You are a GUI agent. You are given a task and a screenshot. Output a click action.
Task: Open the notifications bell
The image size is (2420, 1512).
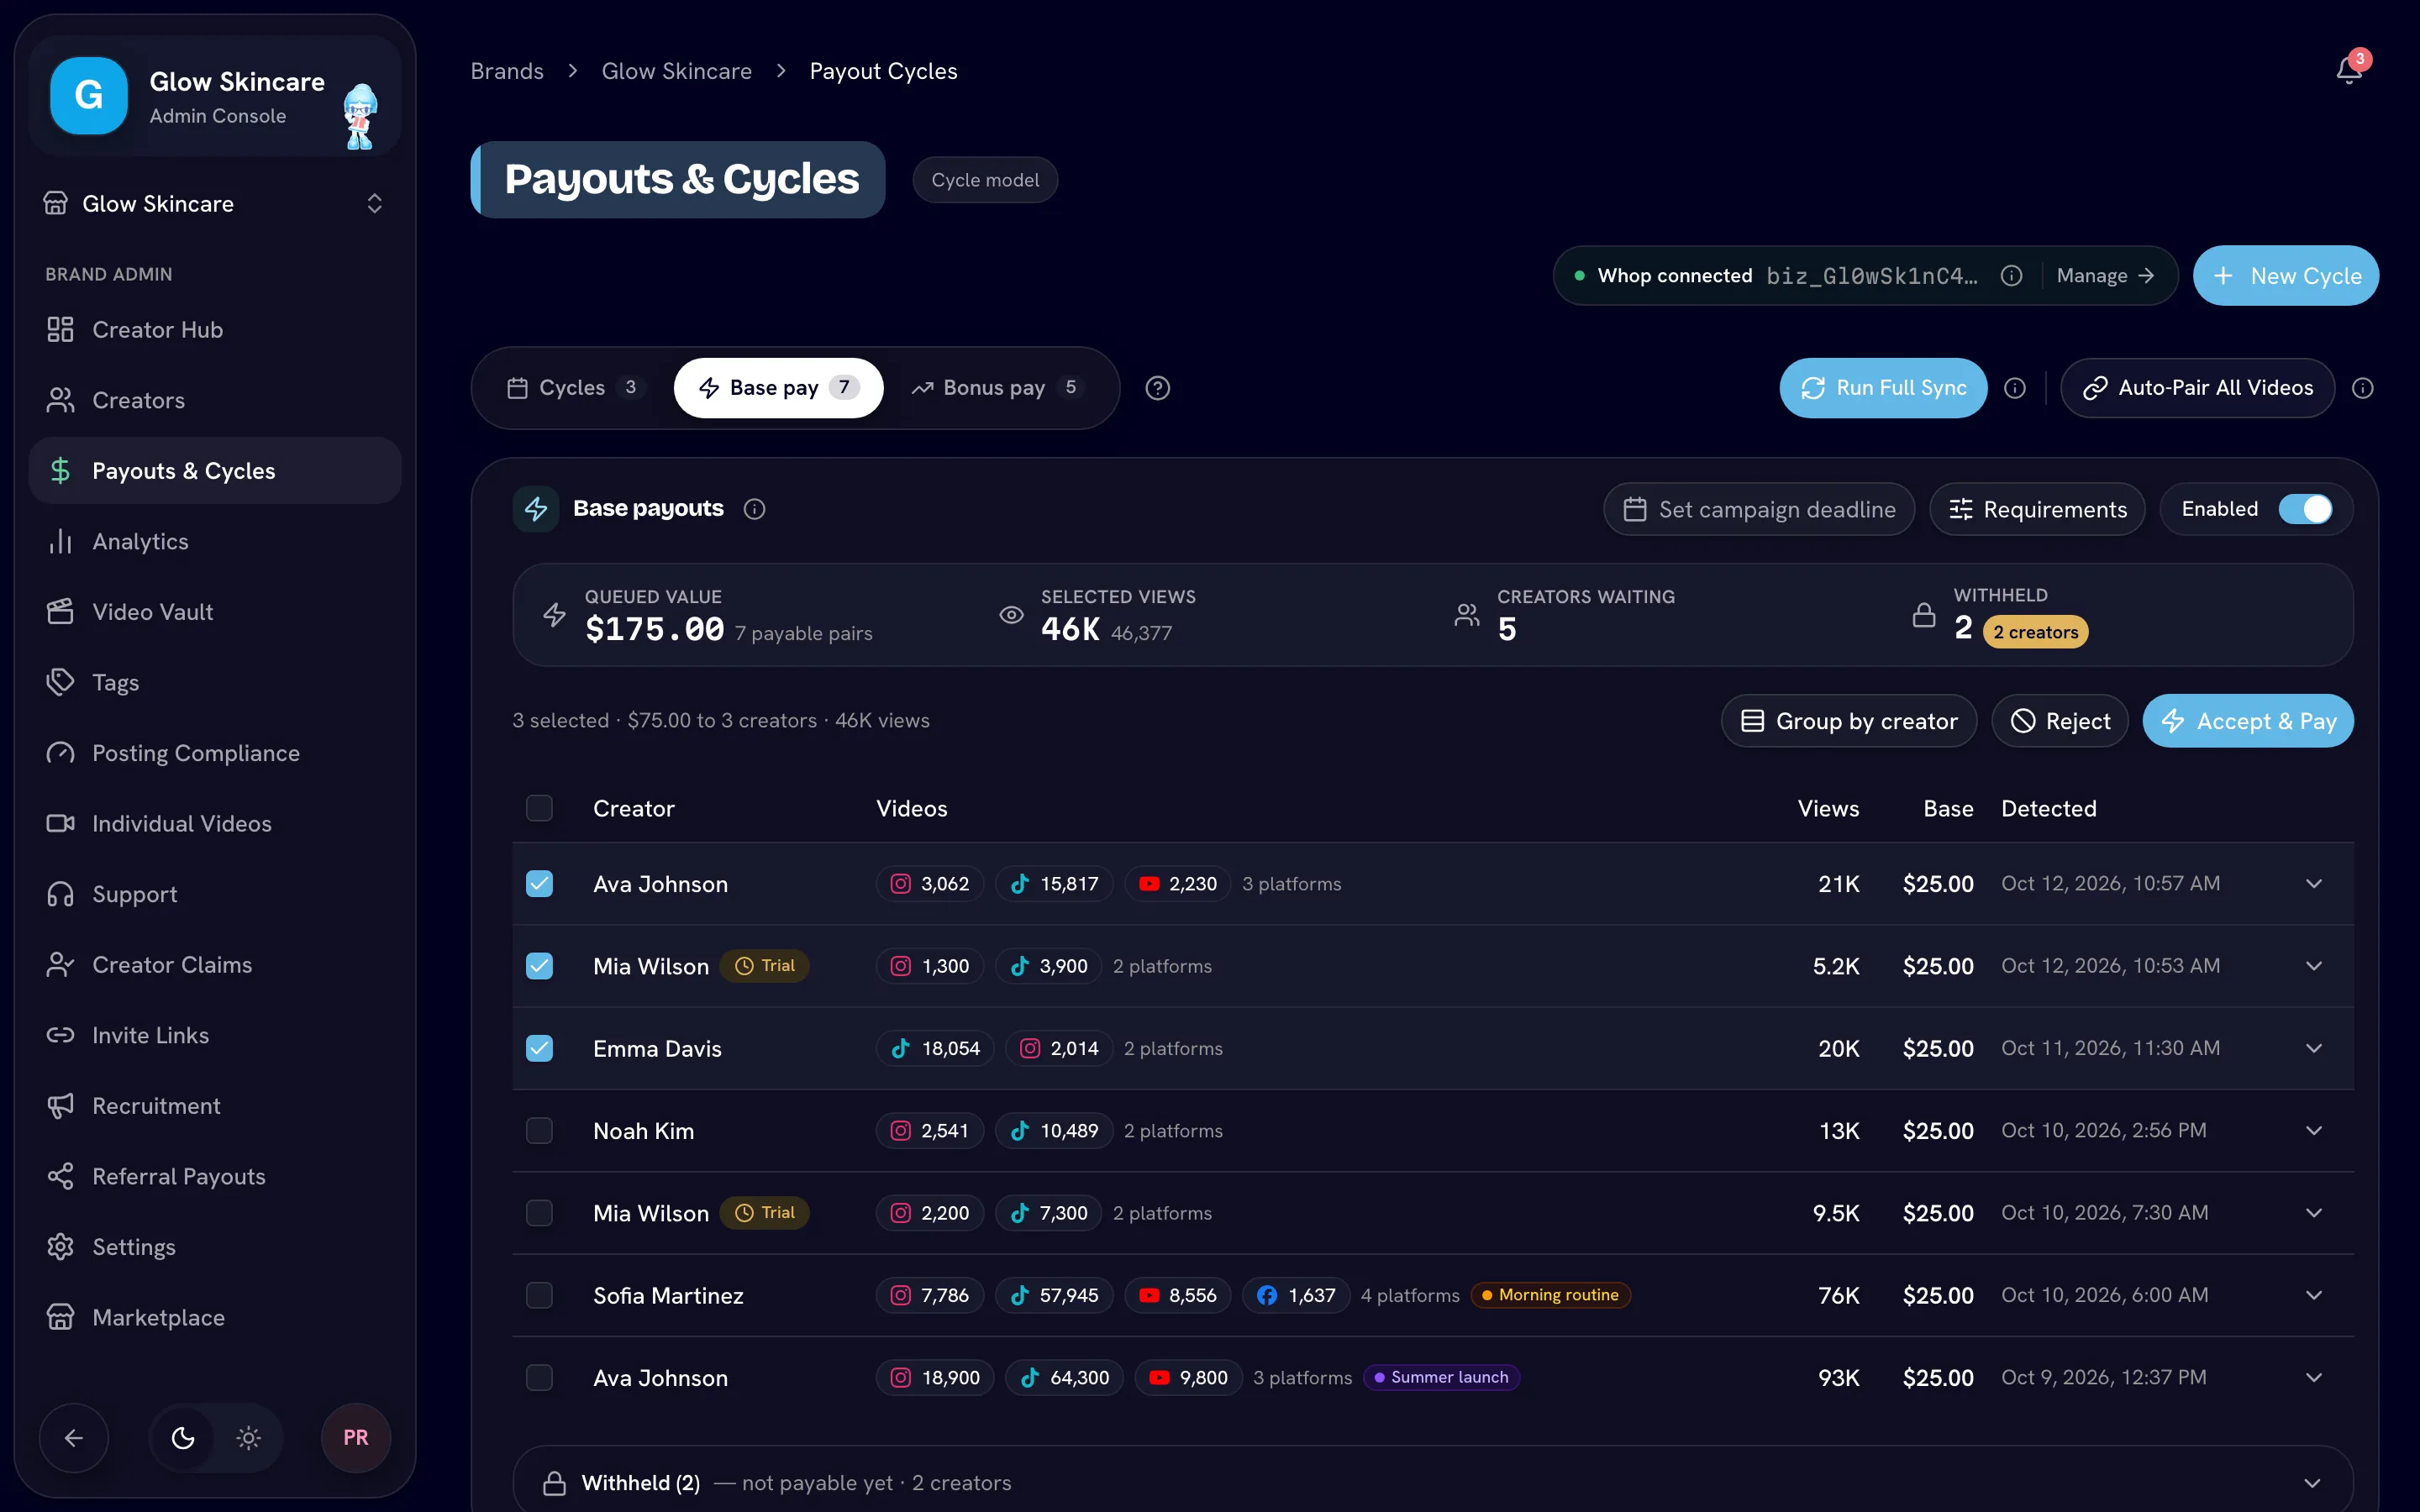click(x=2349, y=71)
